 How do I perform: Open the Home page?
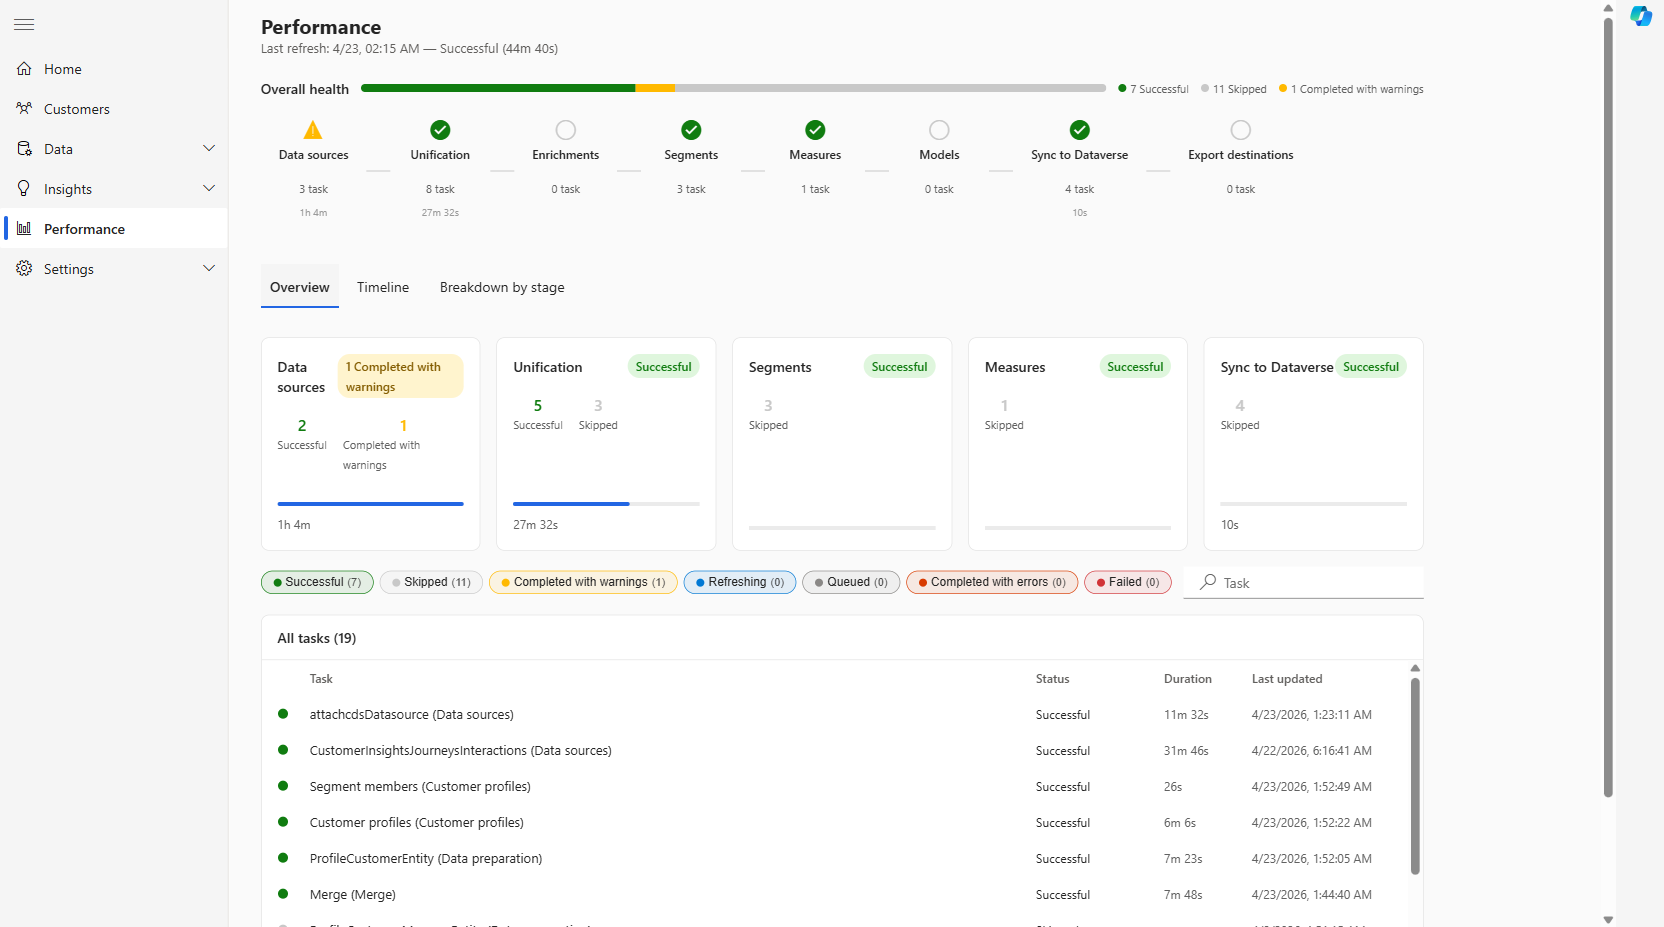pos(114,69)
